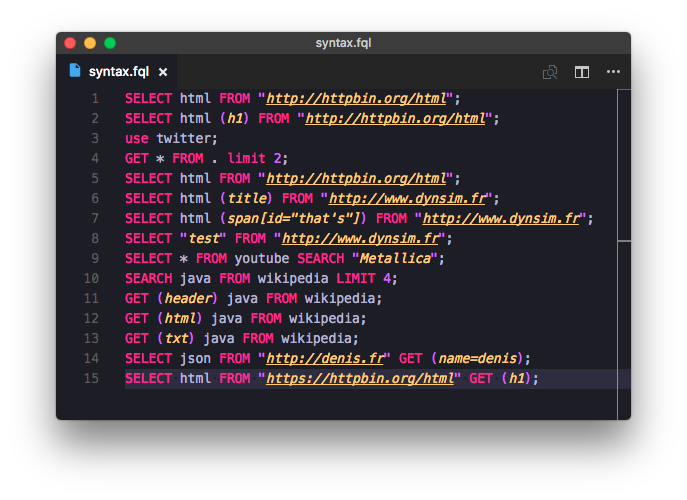
Task: Click the red close window button
Action: pyautogui.click(x=70, y=43)
